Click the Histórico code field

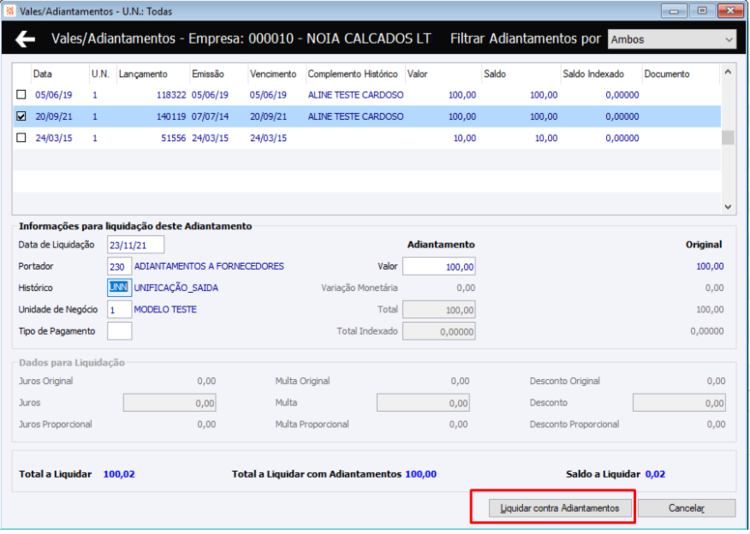(x=119, y=288)
